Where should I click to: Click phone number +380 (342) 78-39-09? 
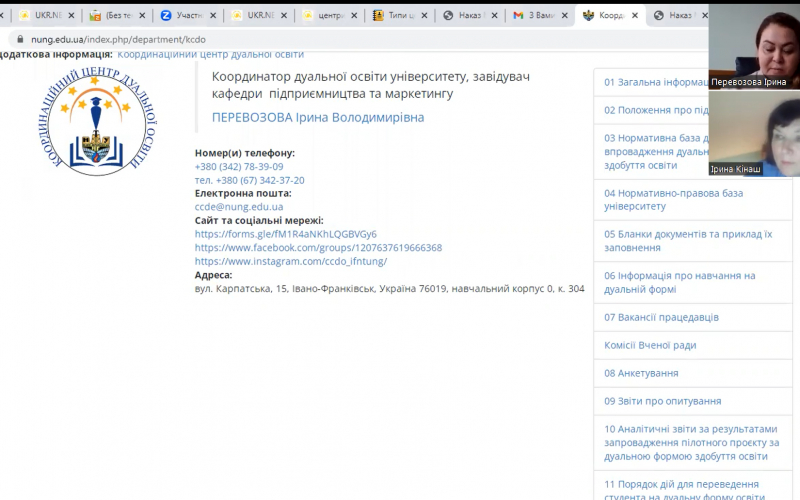point(239,167)
